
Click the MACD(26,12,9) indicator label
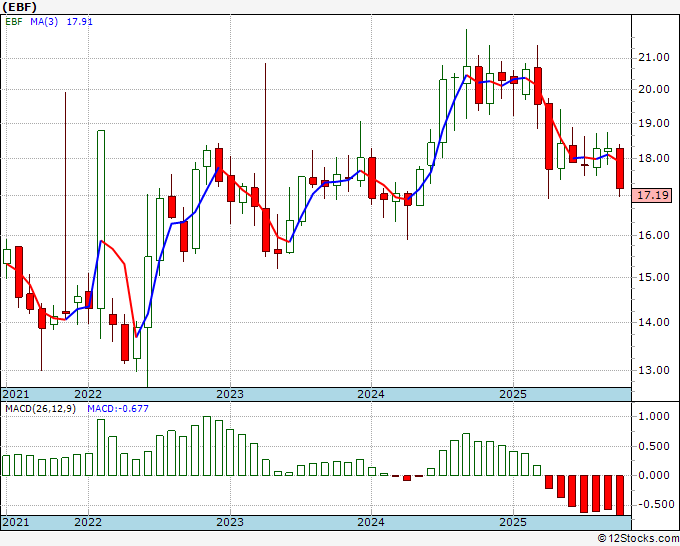(40, 409)
